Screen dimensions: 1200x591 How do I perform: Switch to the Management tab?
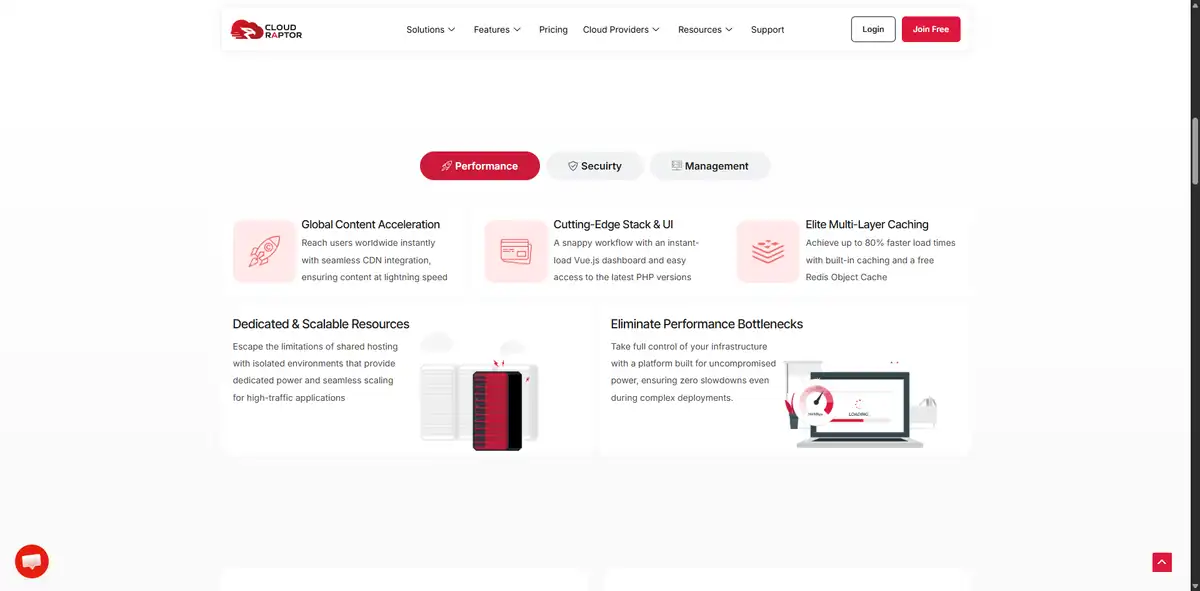point(710,166)
